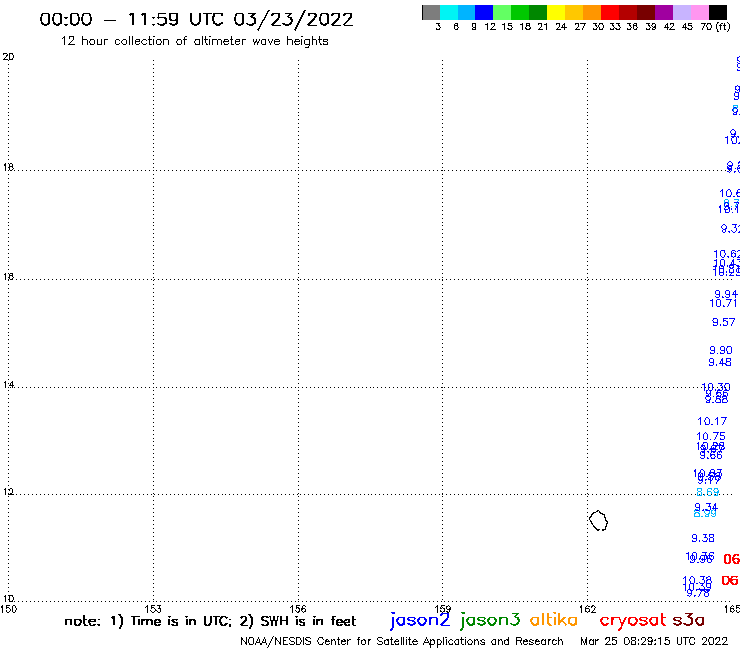Screen dimensions: 740x650
Task: Select the dark red s3a satellite label
Action: (689, 620)
